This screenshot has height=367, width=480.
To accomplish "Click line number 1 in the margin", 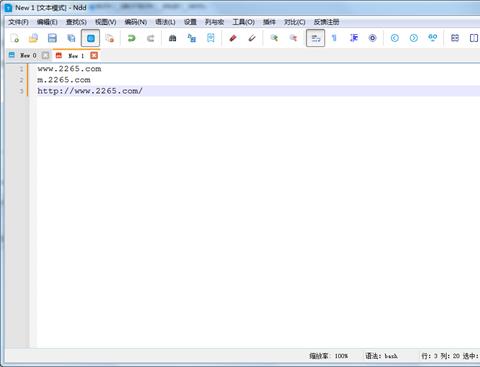I will click(x=21, y=69).
